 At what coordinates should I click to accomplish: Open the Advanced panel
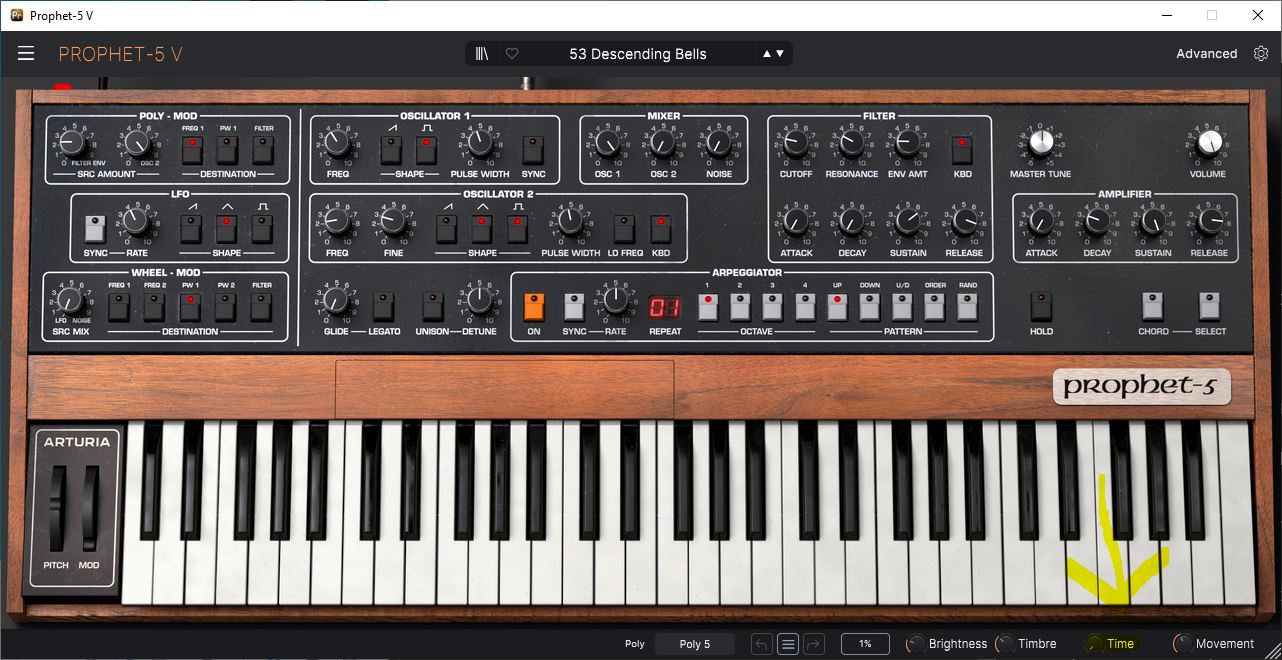[x=1206, y=54]
